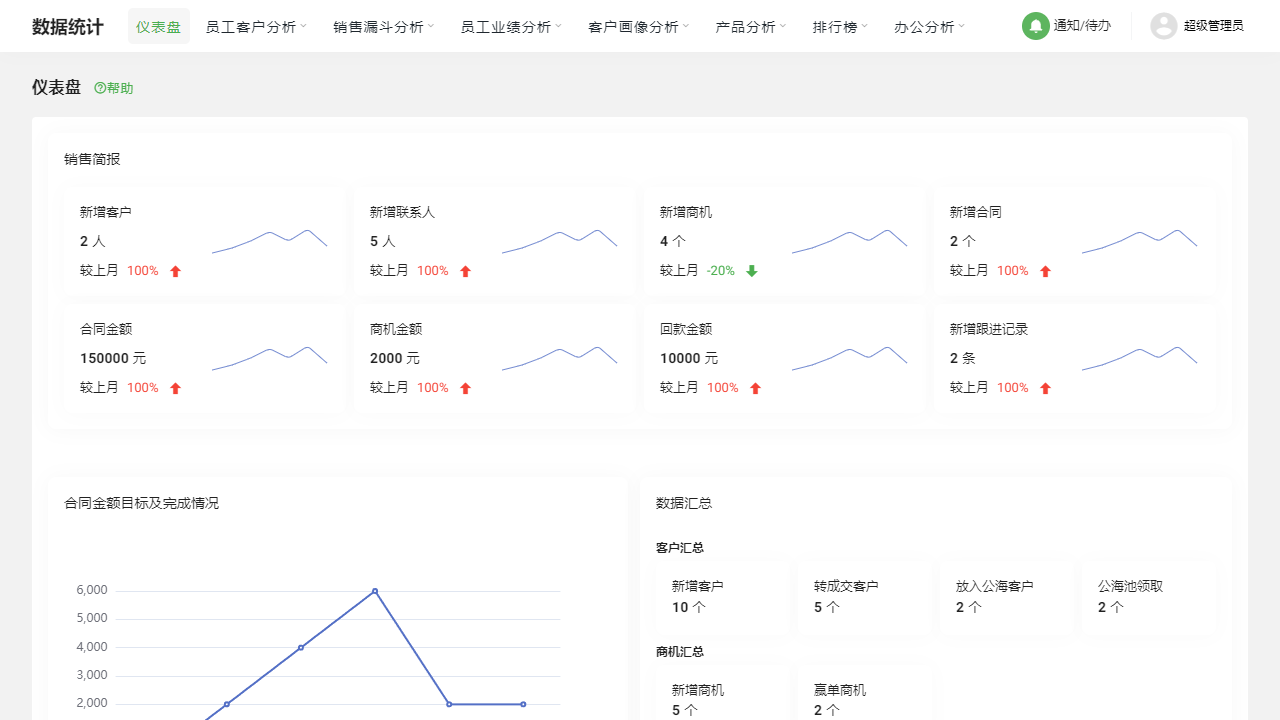The width and height of the screenshot is (1280, 720).
Task: Open the 客户画像分析 menu item
Action: coord(637,26)
